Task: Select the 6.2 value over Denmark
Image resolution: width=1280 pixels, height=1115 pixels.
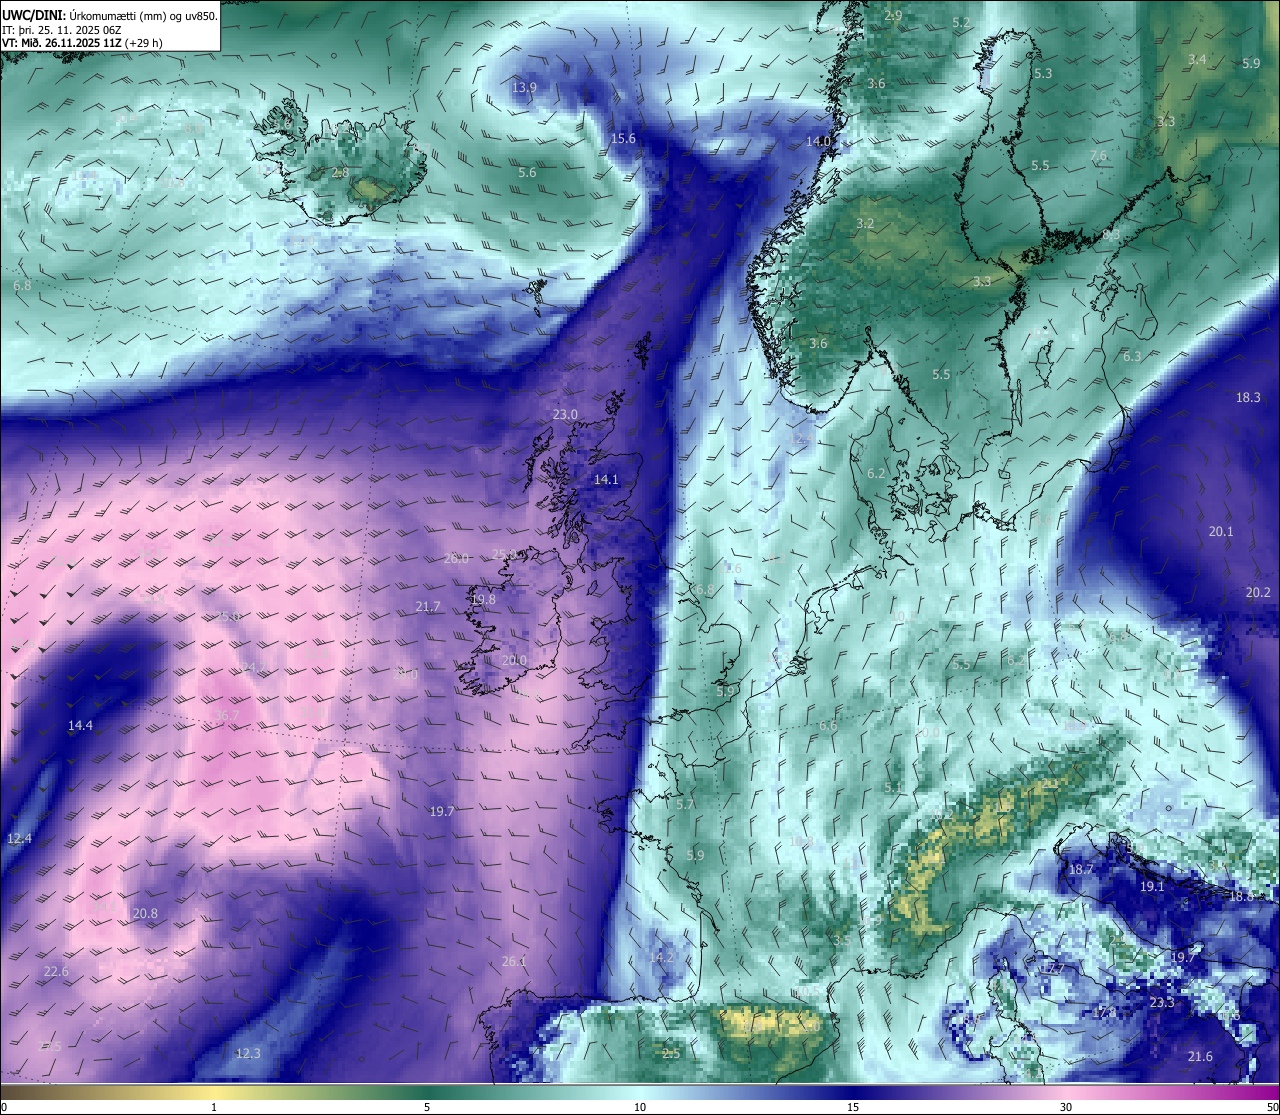Action: pos(876,474)
